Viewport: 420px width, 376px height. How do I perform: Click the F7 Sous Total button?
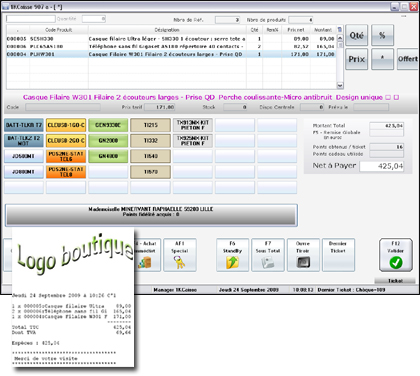tap(268, 255)
